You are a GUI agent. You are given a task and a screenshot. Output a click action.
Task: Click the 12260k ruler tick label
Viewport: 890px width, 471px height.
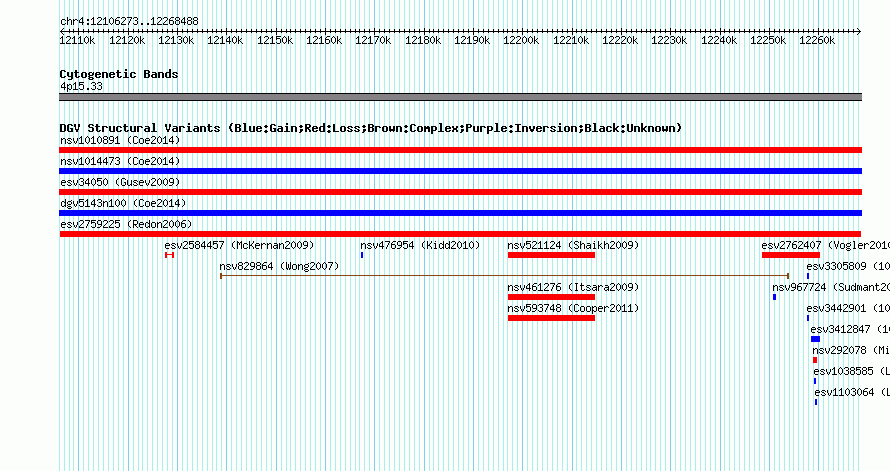coord(817,40)
